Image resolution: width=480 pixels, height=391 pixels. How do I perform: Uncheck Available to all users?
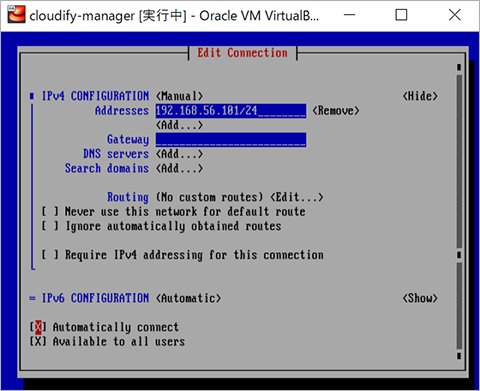38,342
